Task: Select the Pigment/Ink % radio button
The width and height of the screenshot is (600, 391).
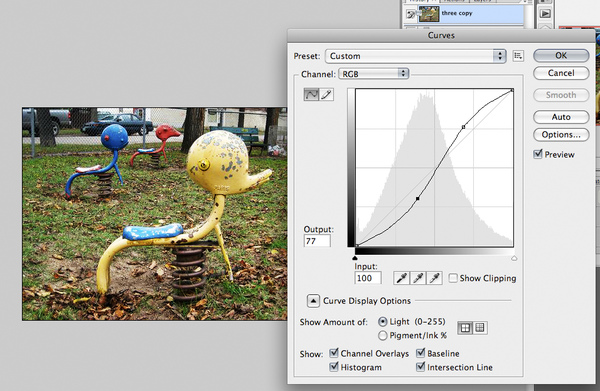Action: 383,336
